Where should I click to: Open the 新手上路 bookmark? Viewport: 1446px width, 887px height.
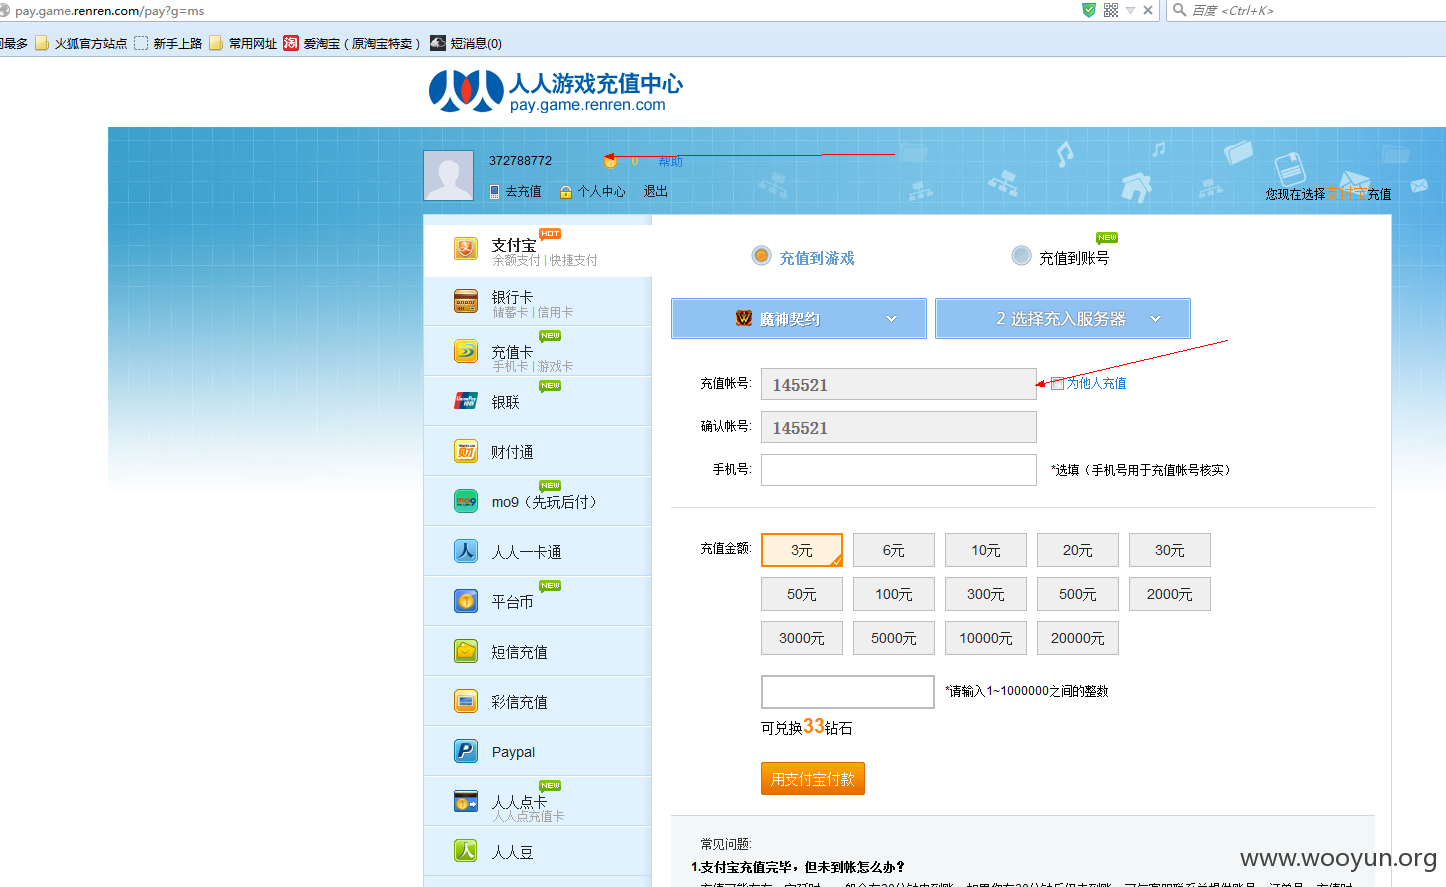pyautogui.click(x=168, y=43)
